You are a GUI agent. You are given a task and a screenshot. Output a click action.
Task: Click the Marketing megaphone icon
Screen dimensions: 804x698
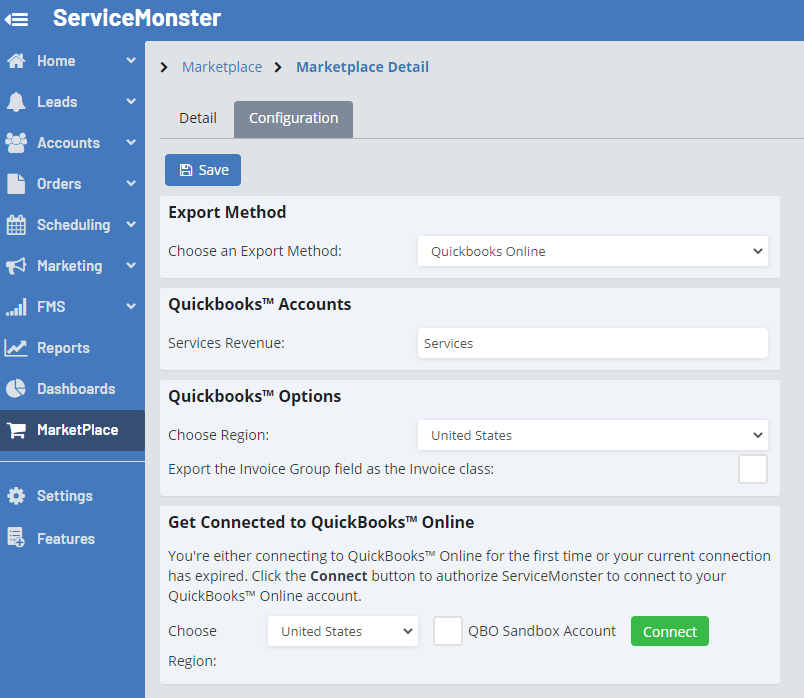16,266
